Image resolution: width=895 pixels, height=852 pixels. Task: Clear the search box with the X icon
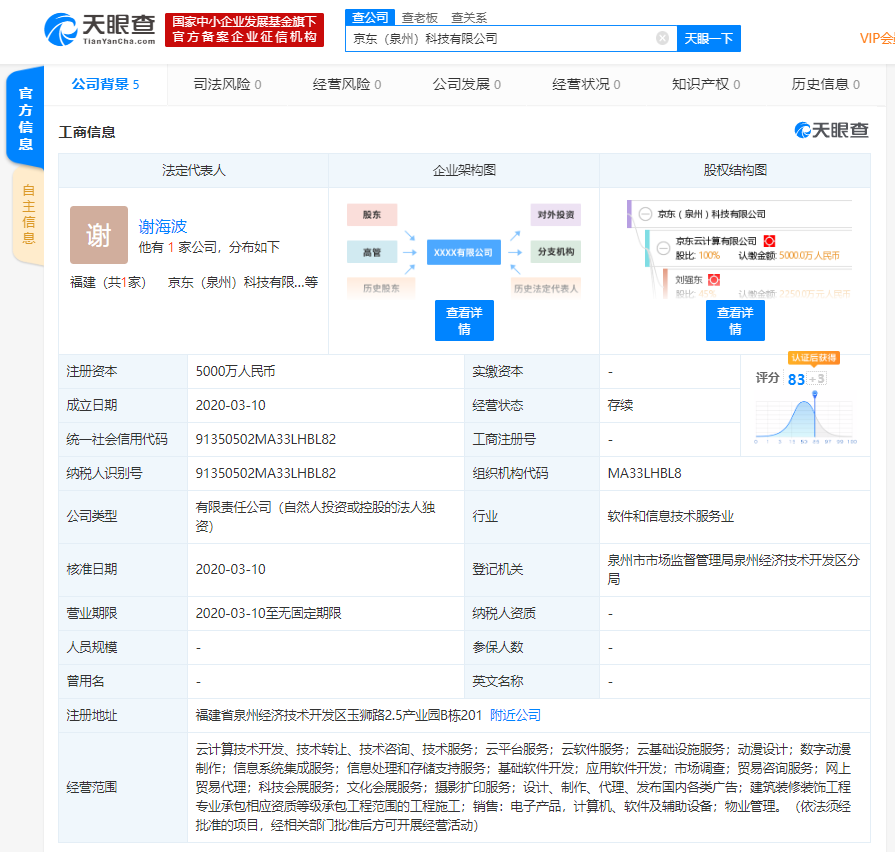662,38
